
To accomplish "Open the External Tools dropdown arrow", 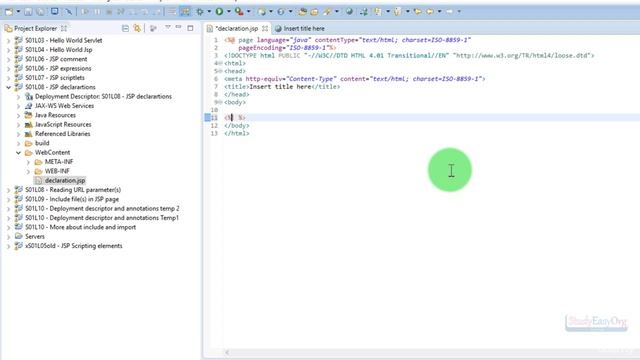I will pos(249,12).
